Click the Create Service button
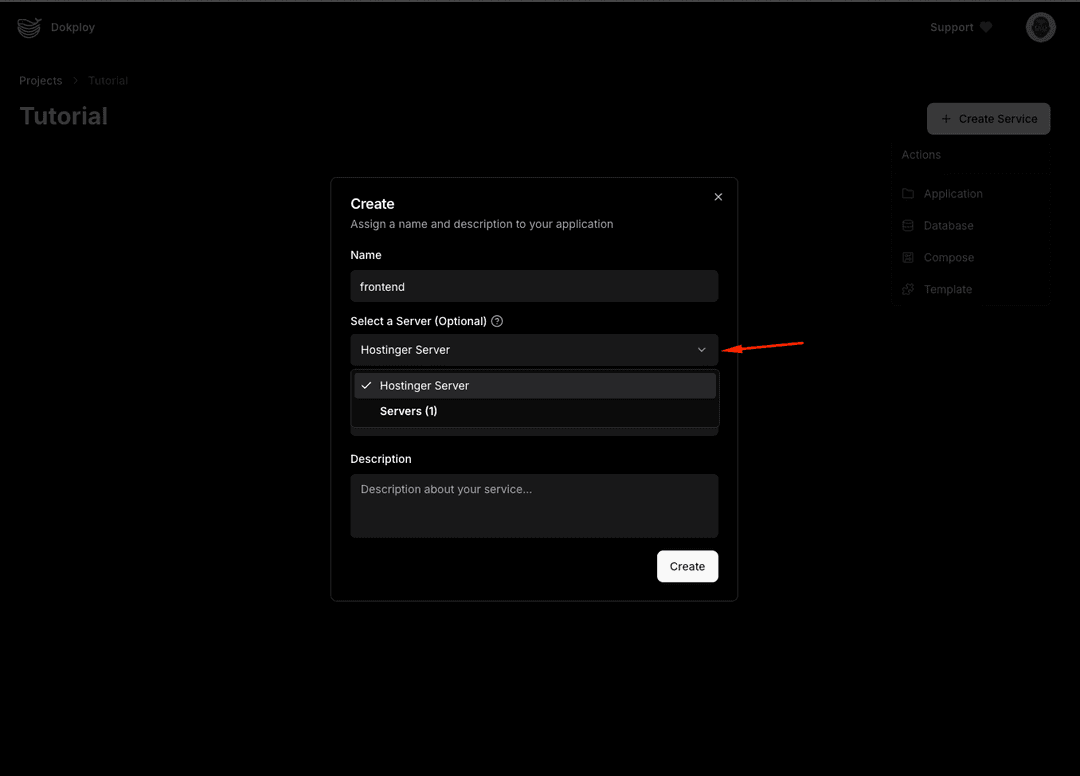Viewport: 1080px width, 776px height. [x=988, y=118]
